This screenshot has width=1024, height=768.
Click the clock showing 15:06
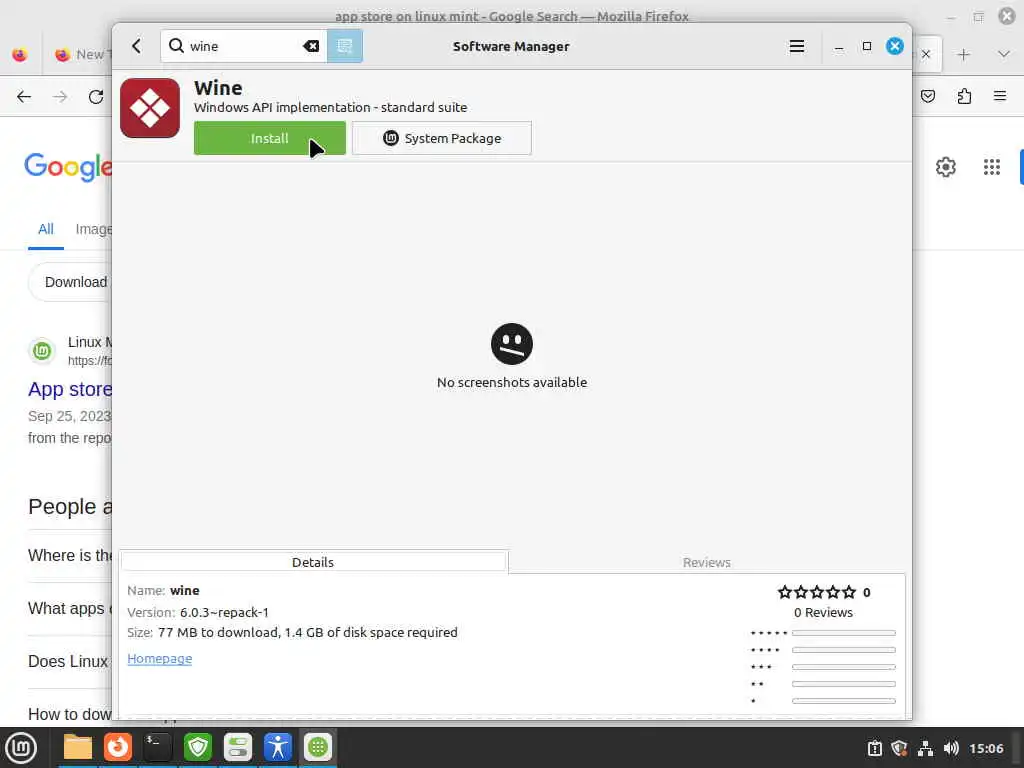[986, 748]
